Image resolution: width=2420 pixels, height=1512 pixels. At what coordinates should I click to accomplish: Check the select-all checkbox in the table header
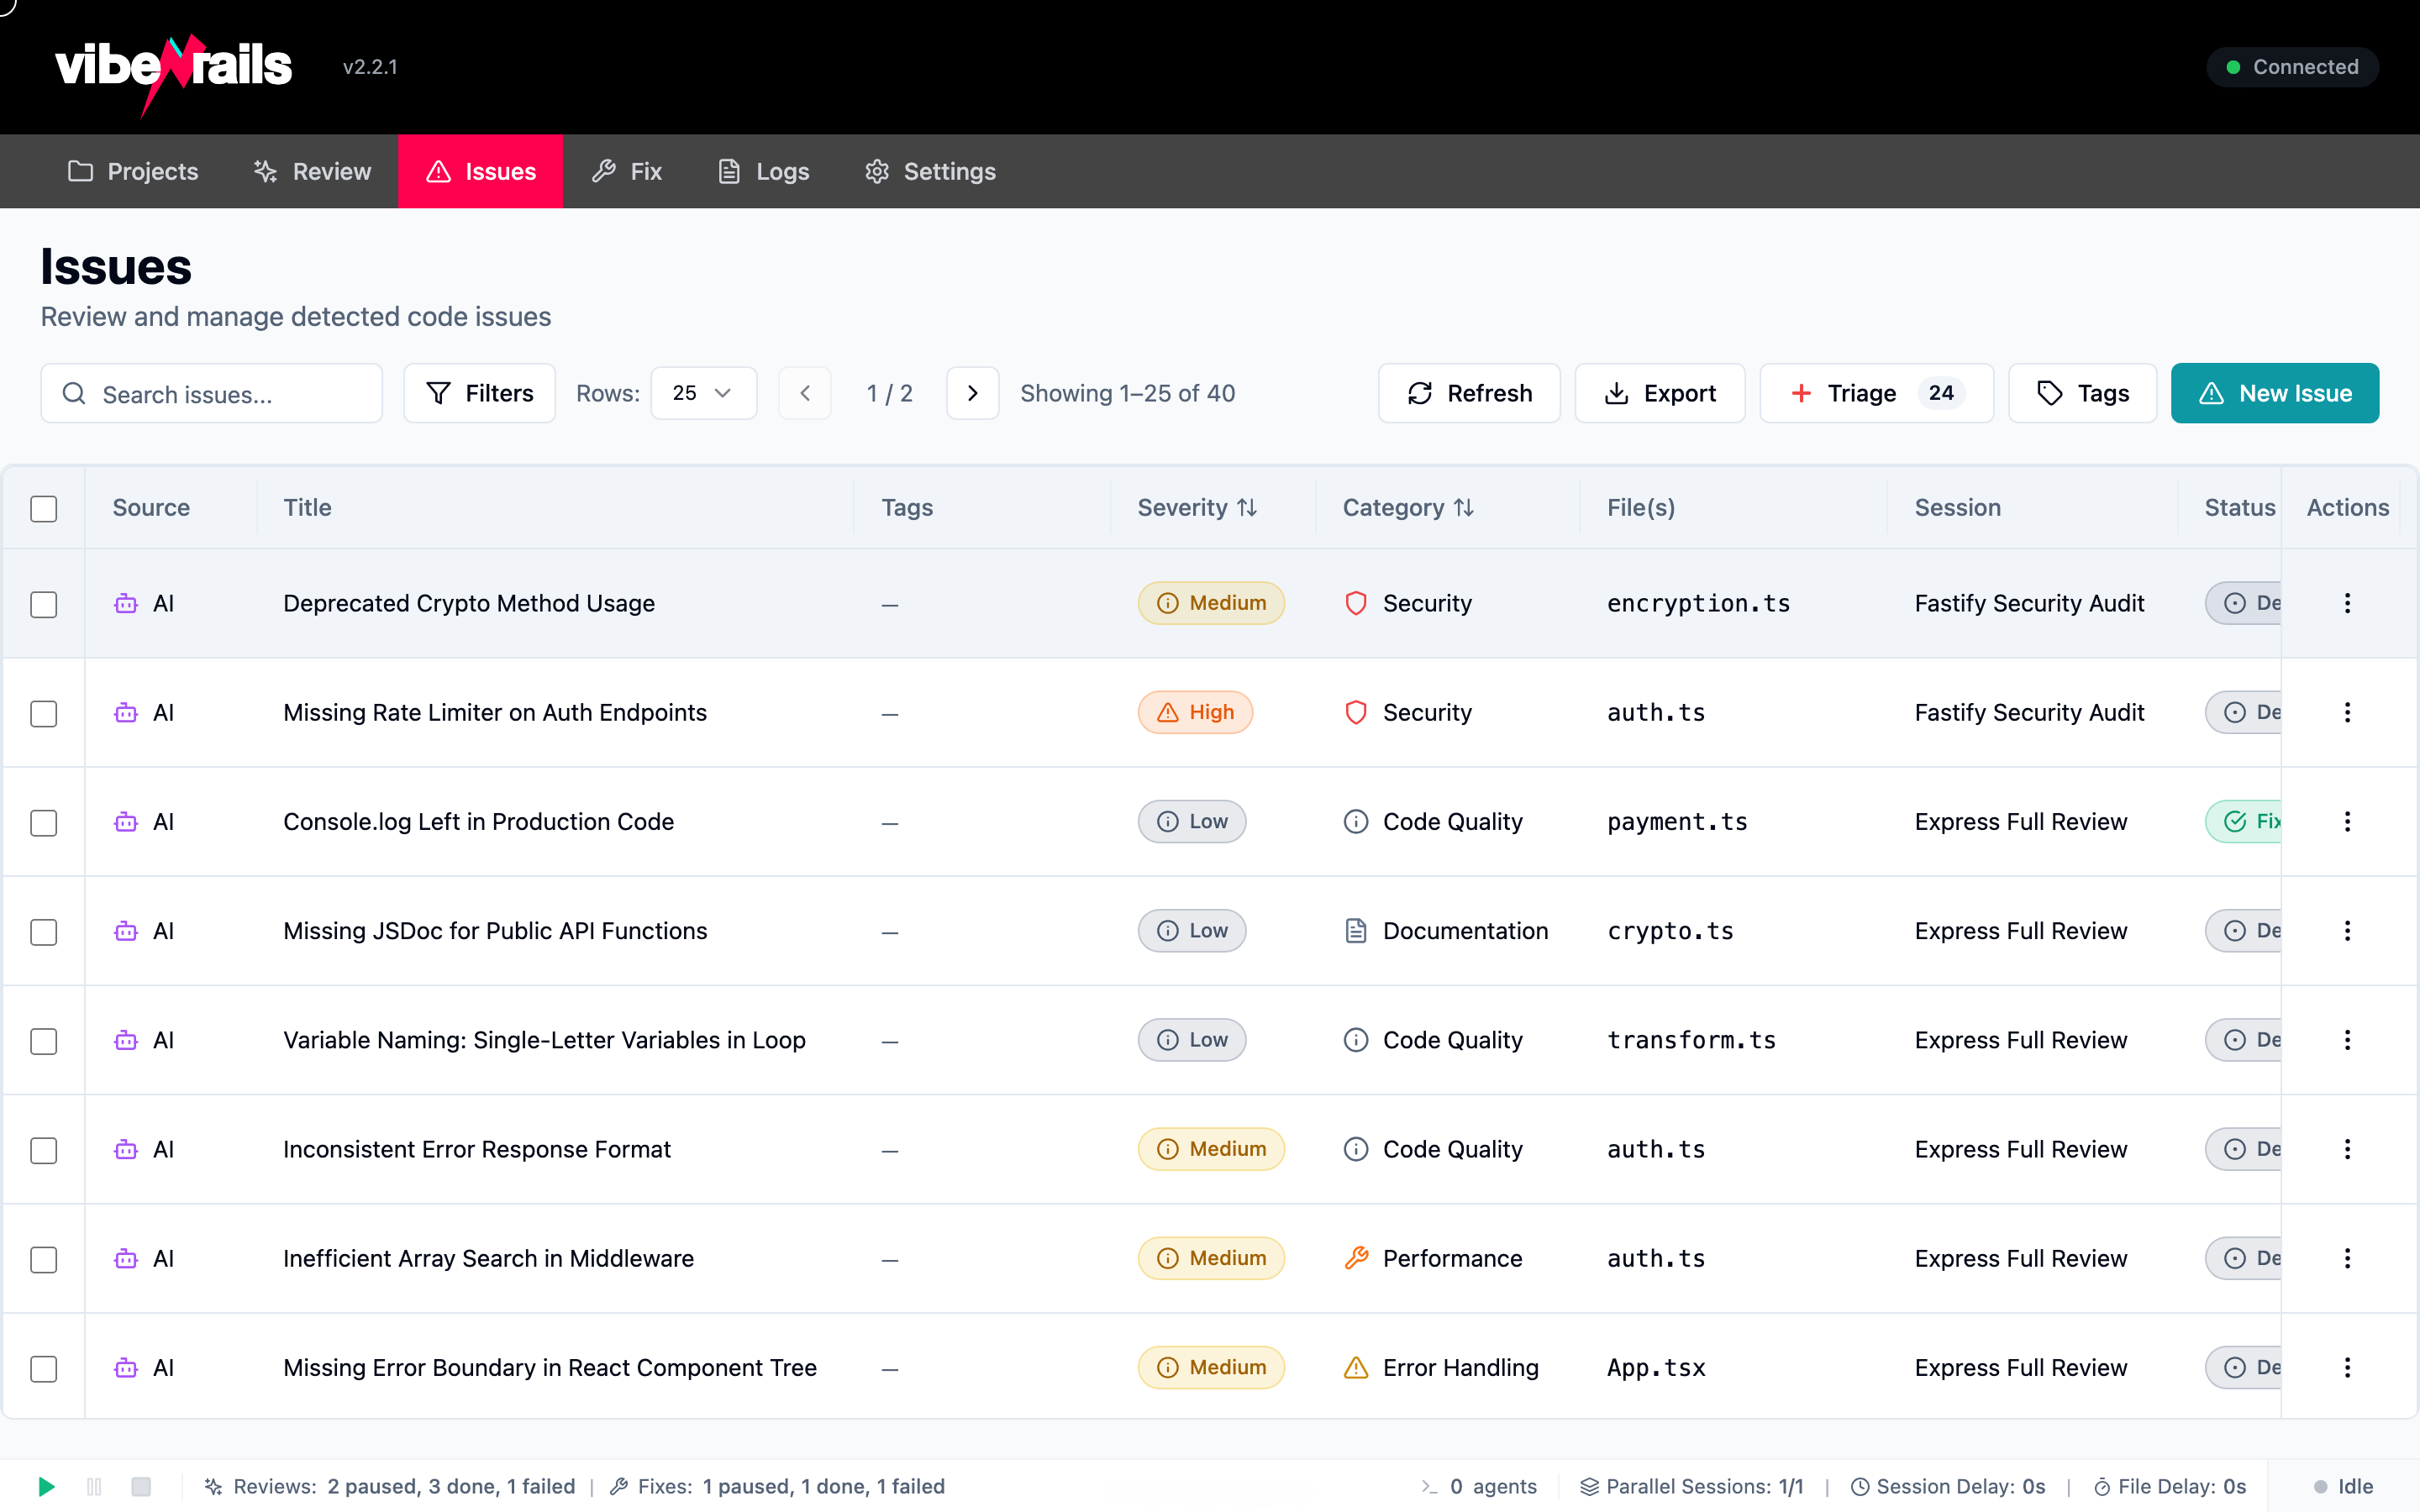(44, 509)
